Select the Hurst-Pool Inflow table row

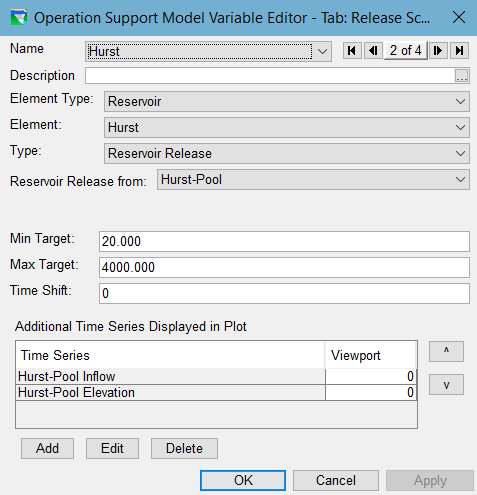[x=216, y=376]
